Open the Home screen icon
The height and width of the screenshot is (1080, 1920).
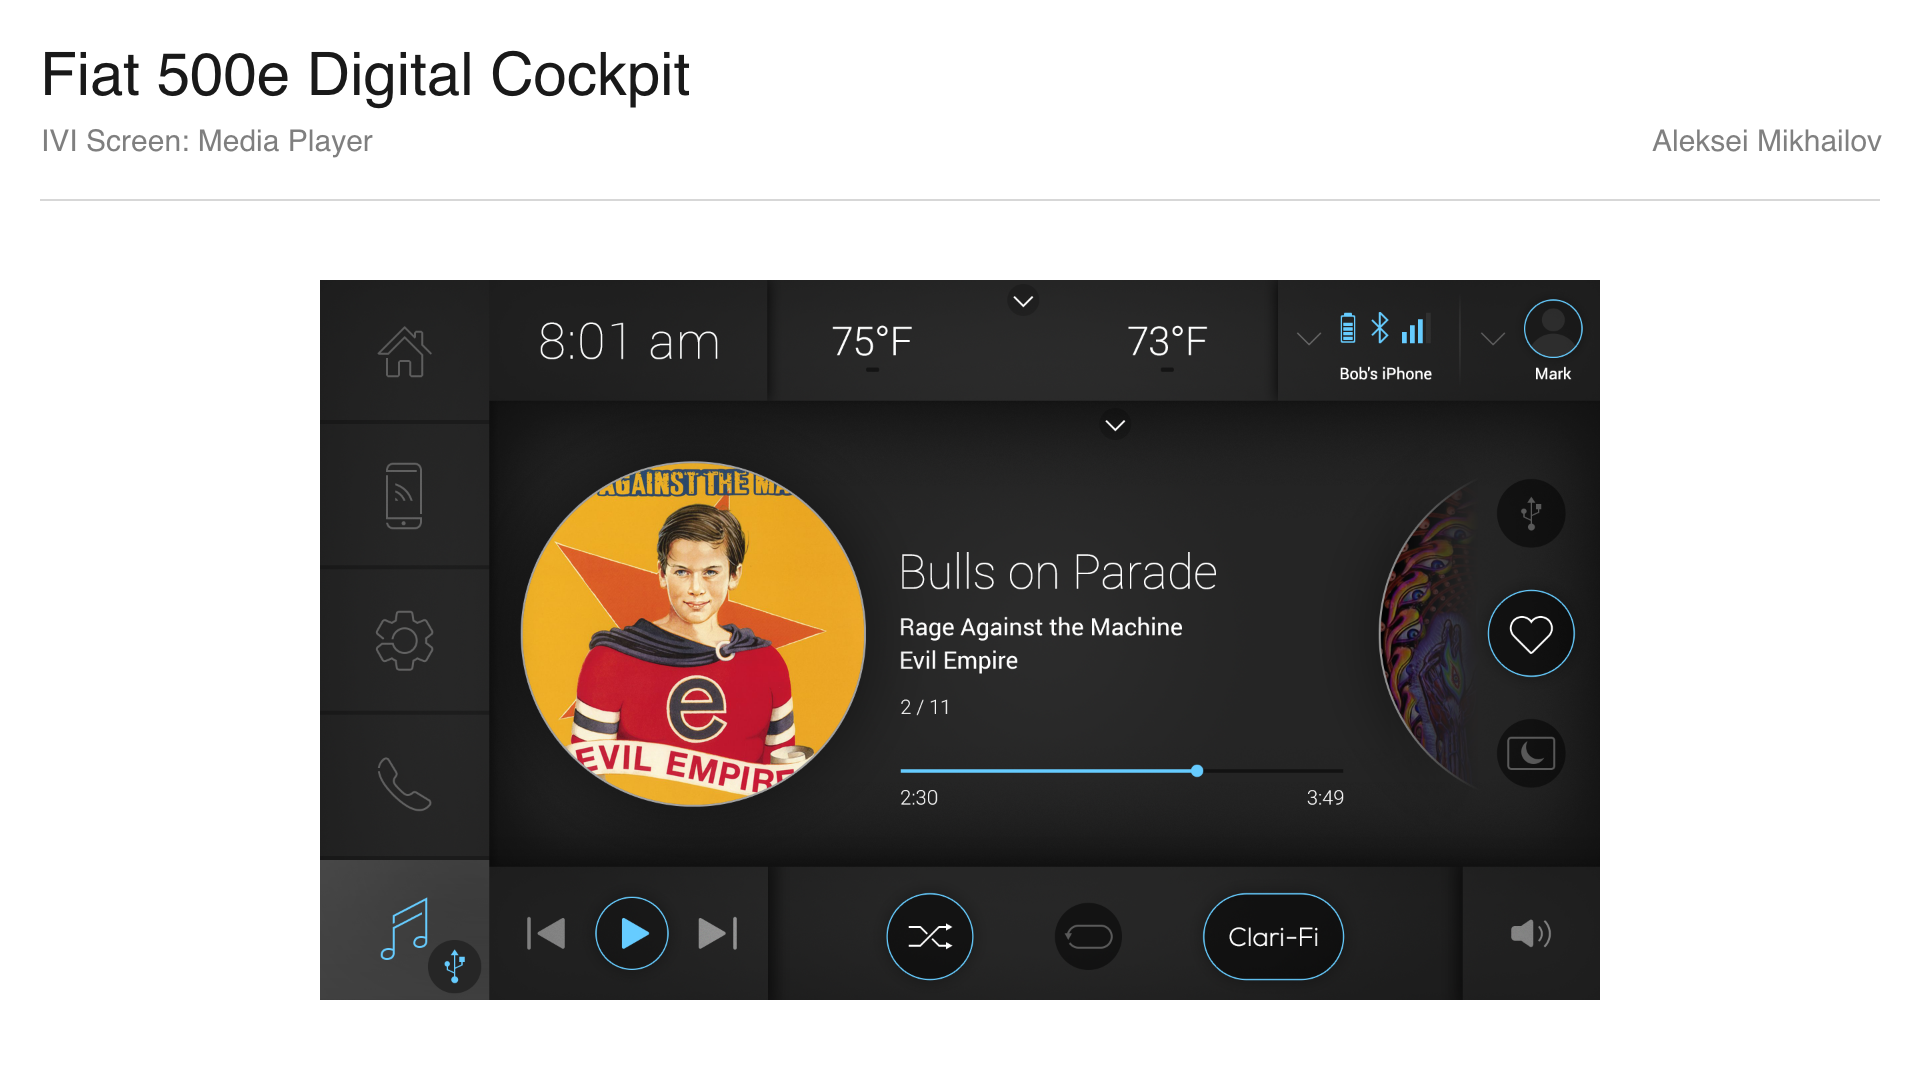tap(404, 352)
